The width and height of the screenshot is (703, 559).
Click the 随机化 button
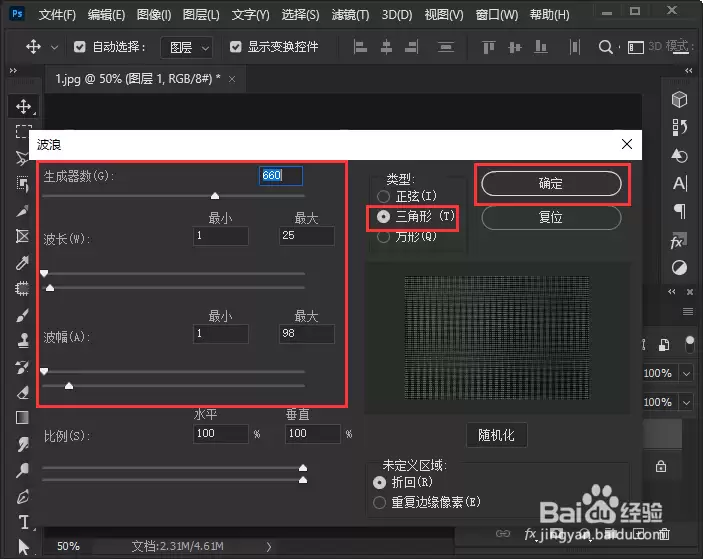[496, 435]
